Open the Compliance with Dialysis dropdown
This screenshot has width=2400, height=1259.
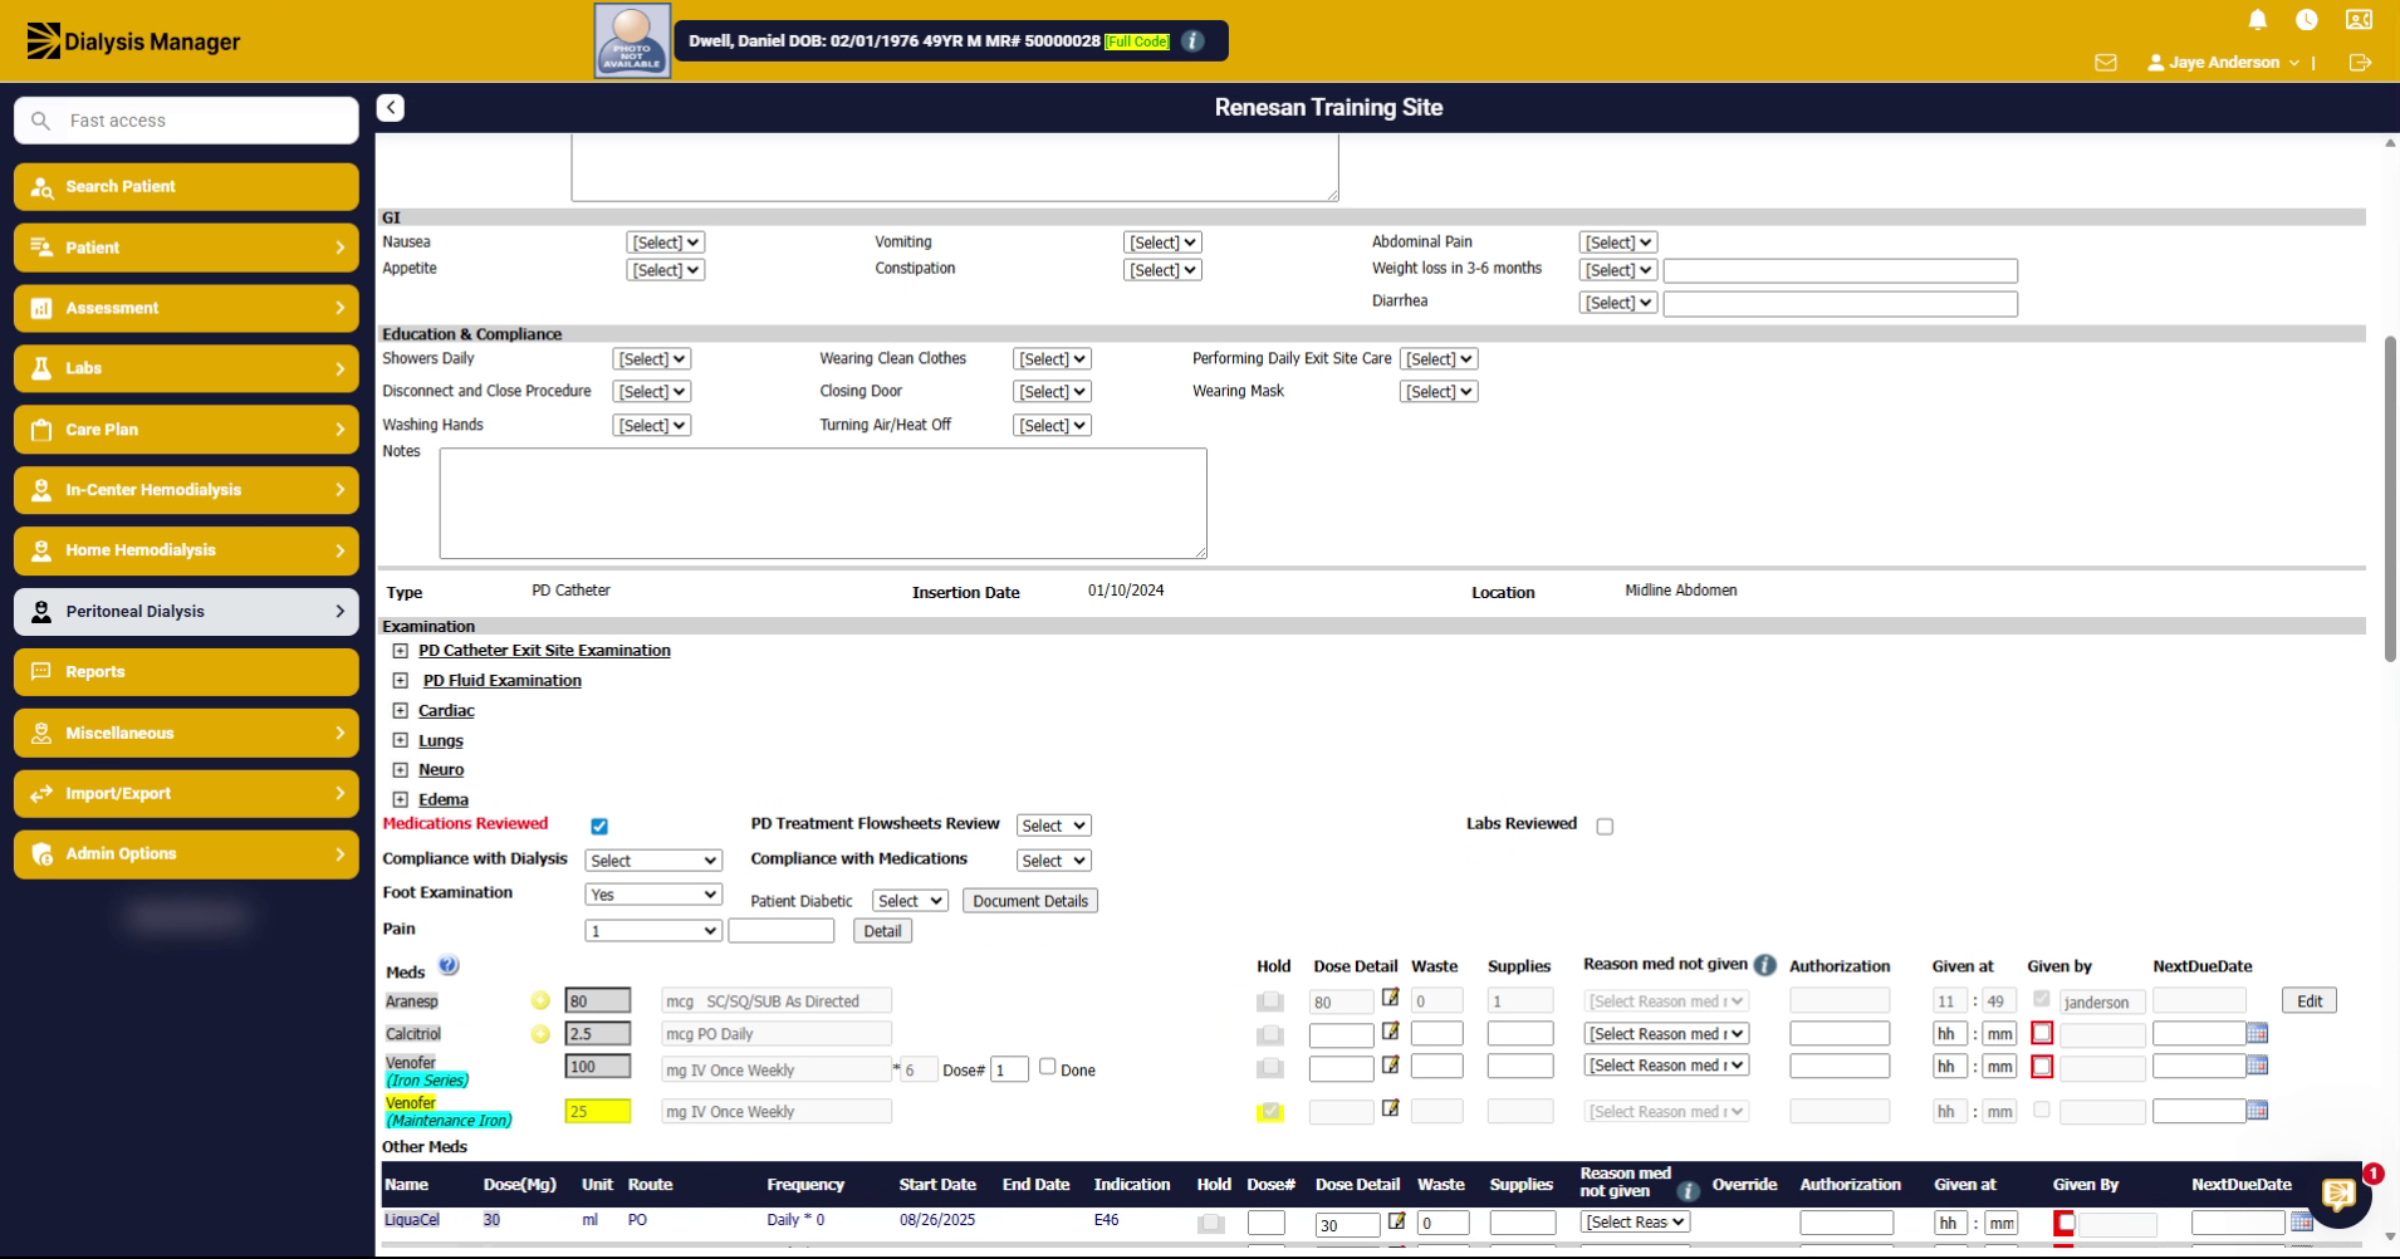click(x=652, y=860)
